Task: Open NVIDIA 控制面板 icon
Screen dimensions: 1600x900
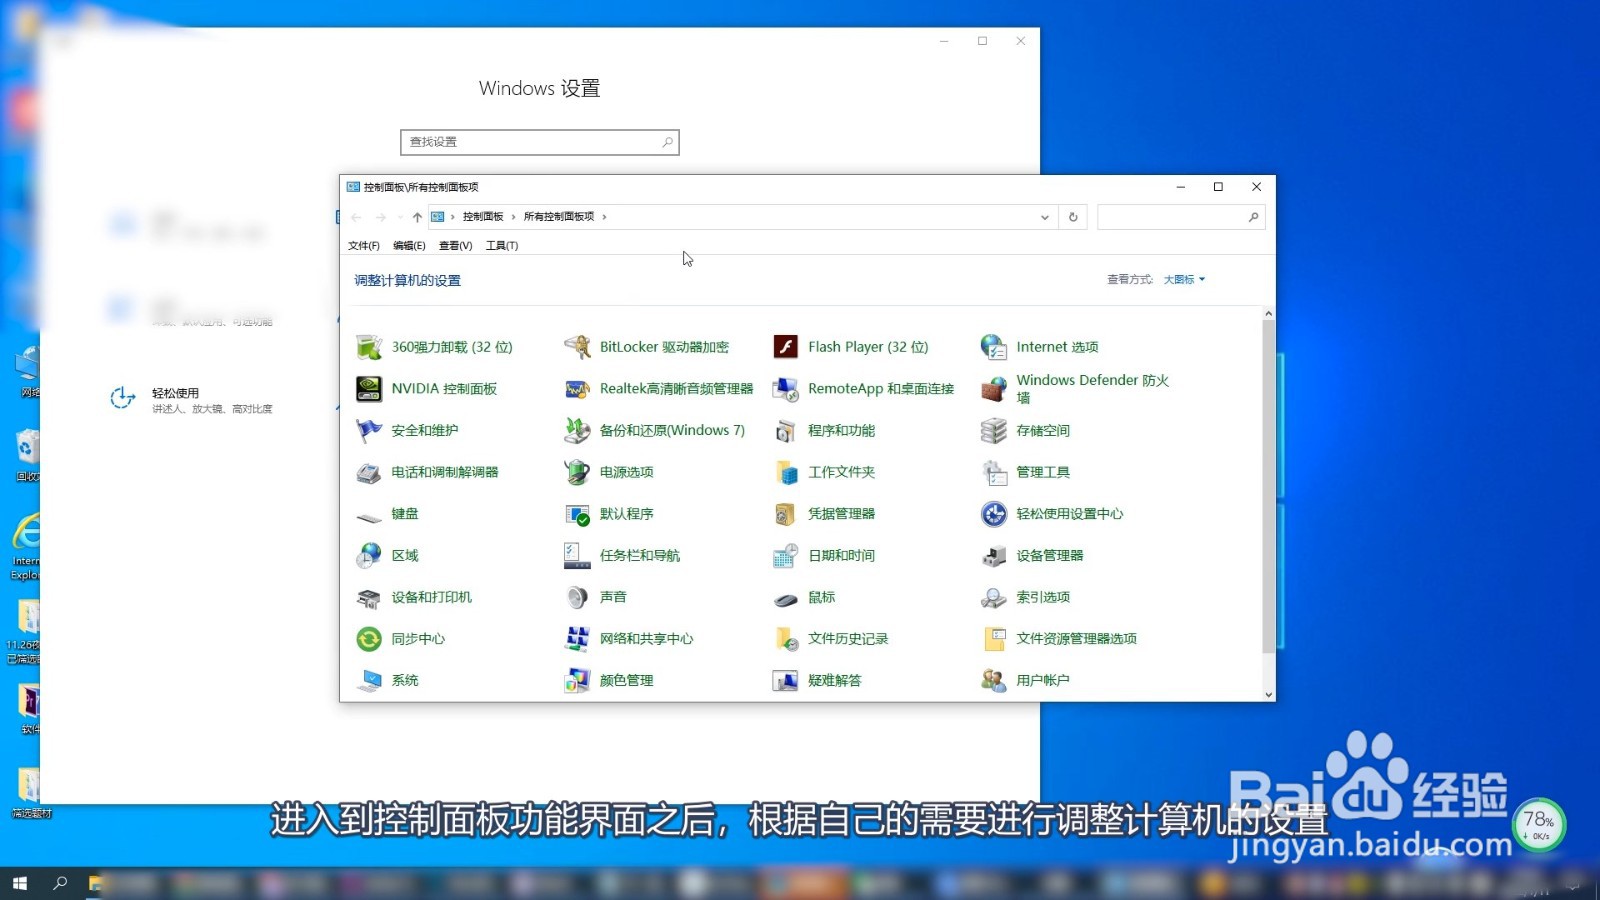Action: point(369,389)
